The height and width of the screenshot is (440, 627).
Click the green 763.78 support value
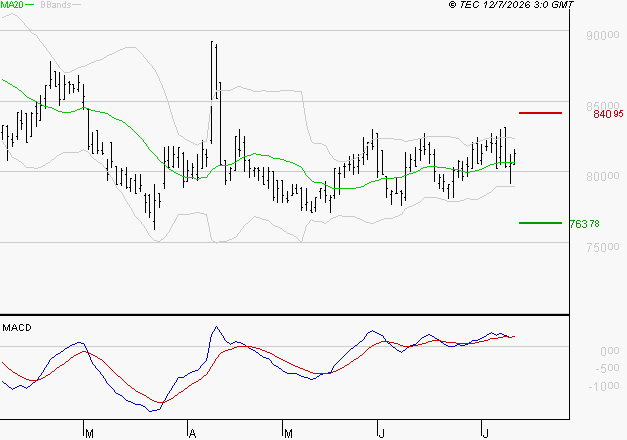[584, 224]
